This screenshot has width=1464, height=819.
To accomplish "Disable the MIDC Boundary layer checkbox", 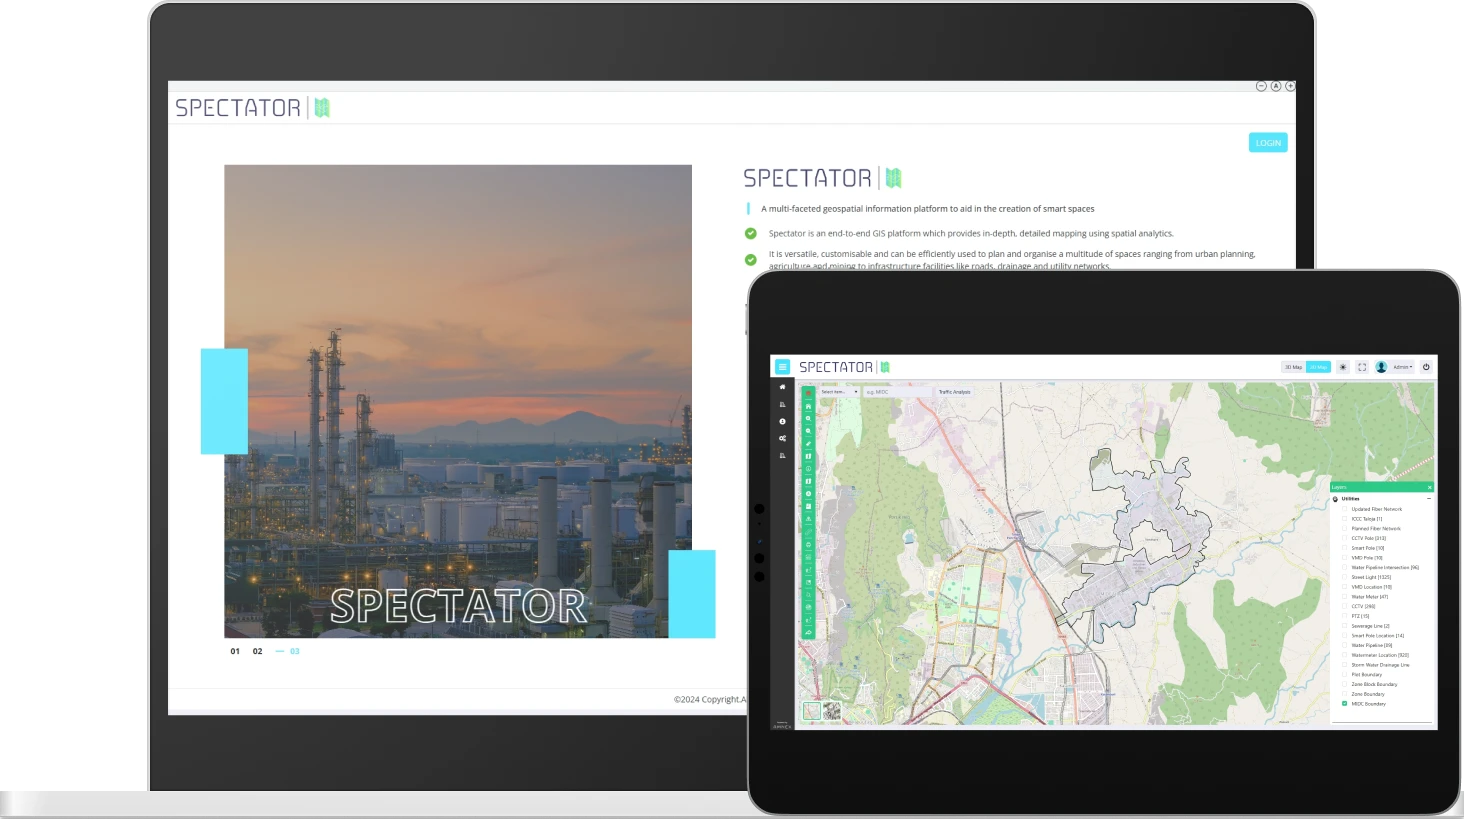I will 1344,704.
